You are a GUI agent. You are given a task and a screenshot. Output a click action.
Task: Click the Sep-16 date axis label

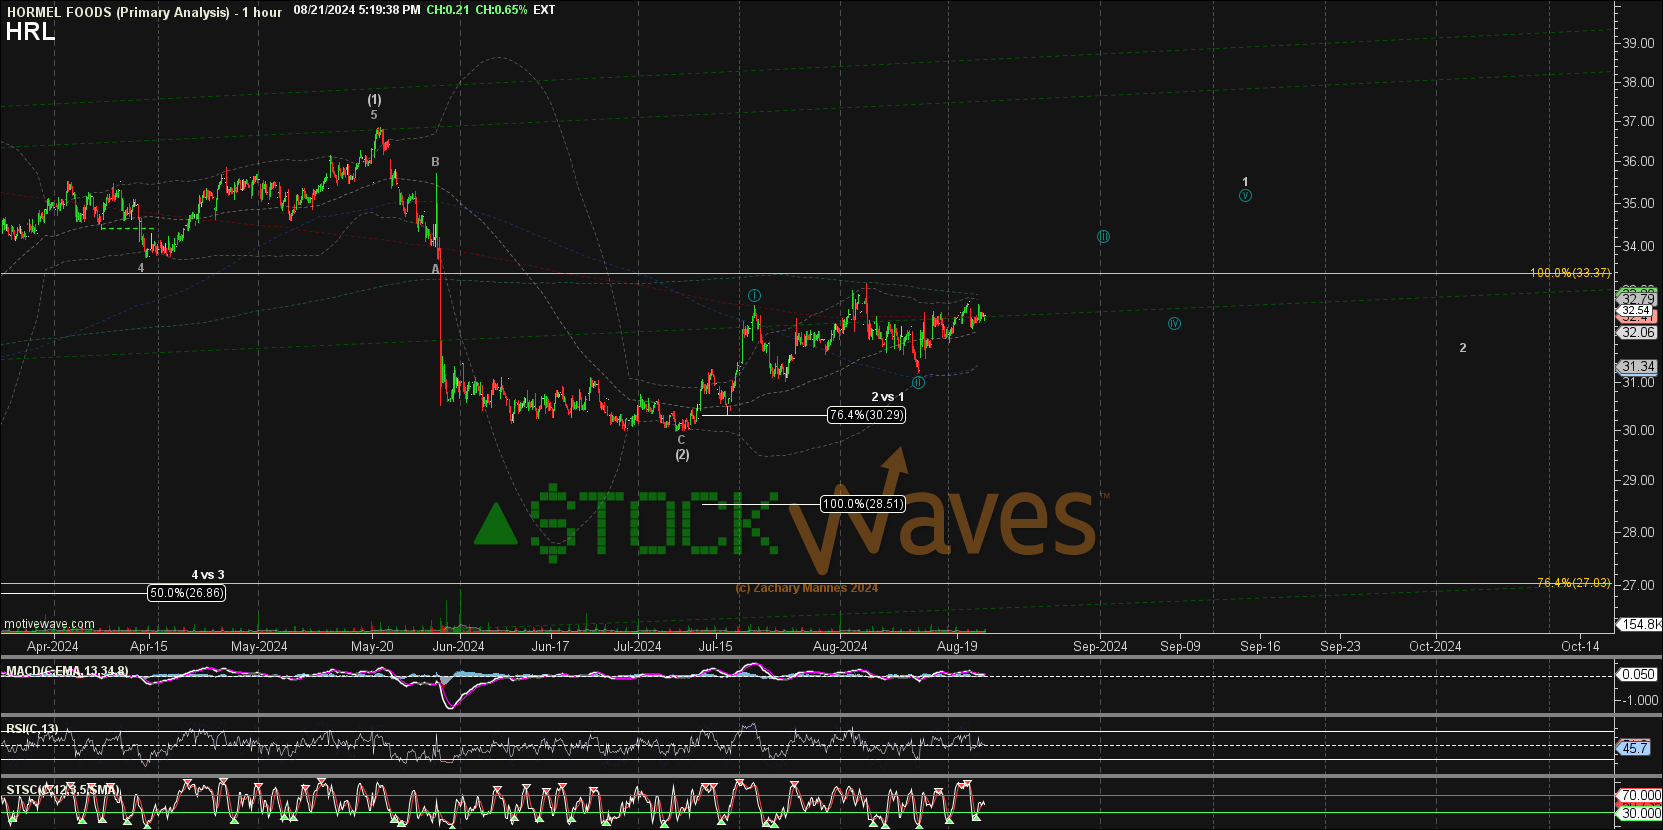(x=1260, y=646)
